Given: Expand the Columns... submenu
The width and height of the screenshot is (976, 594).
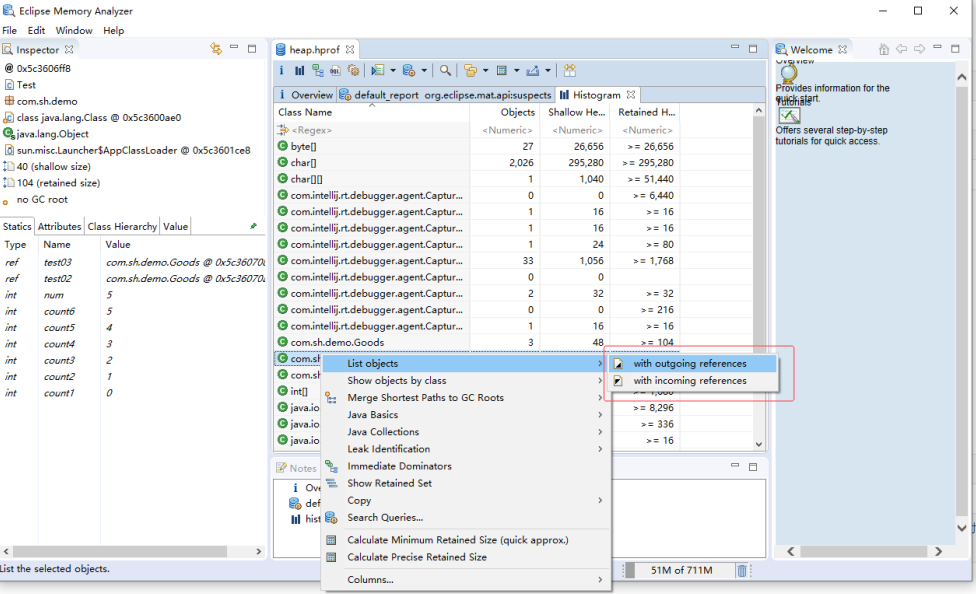Looking at the screenshot, I should (466, 579).
